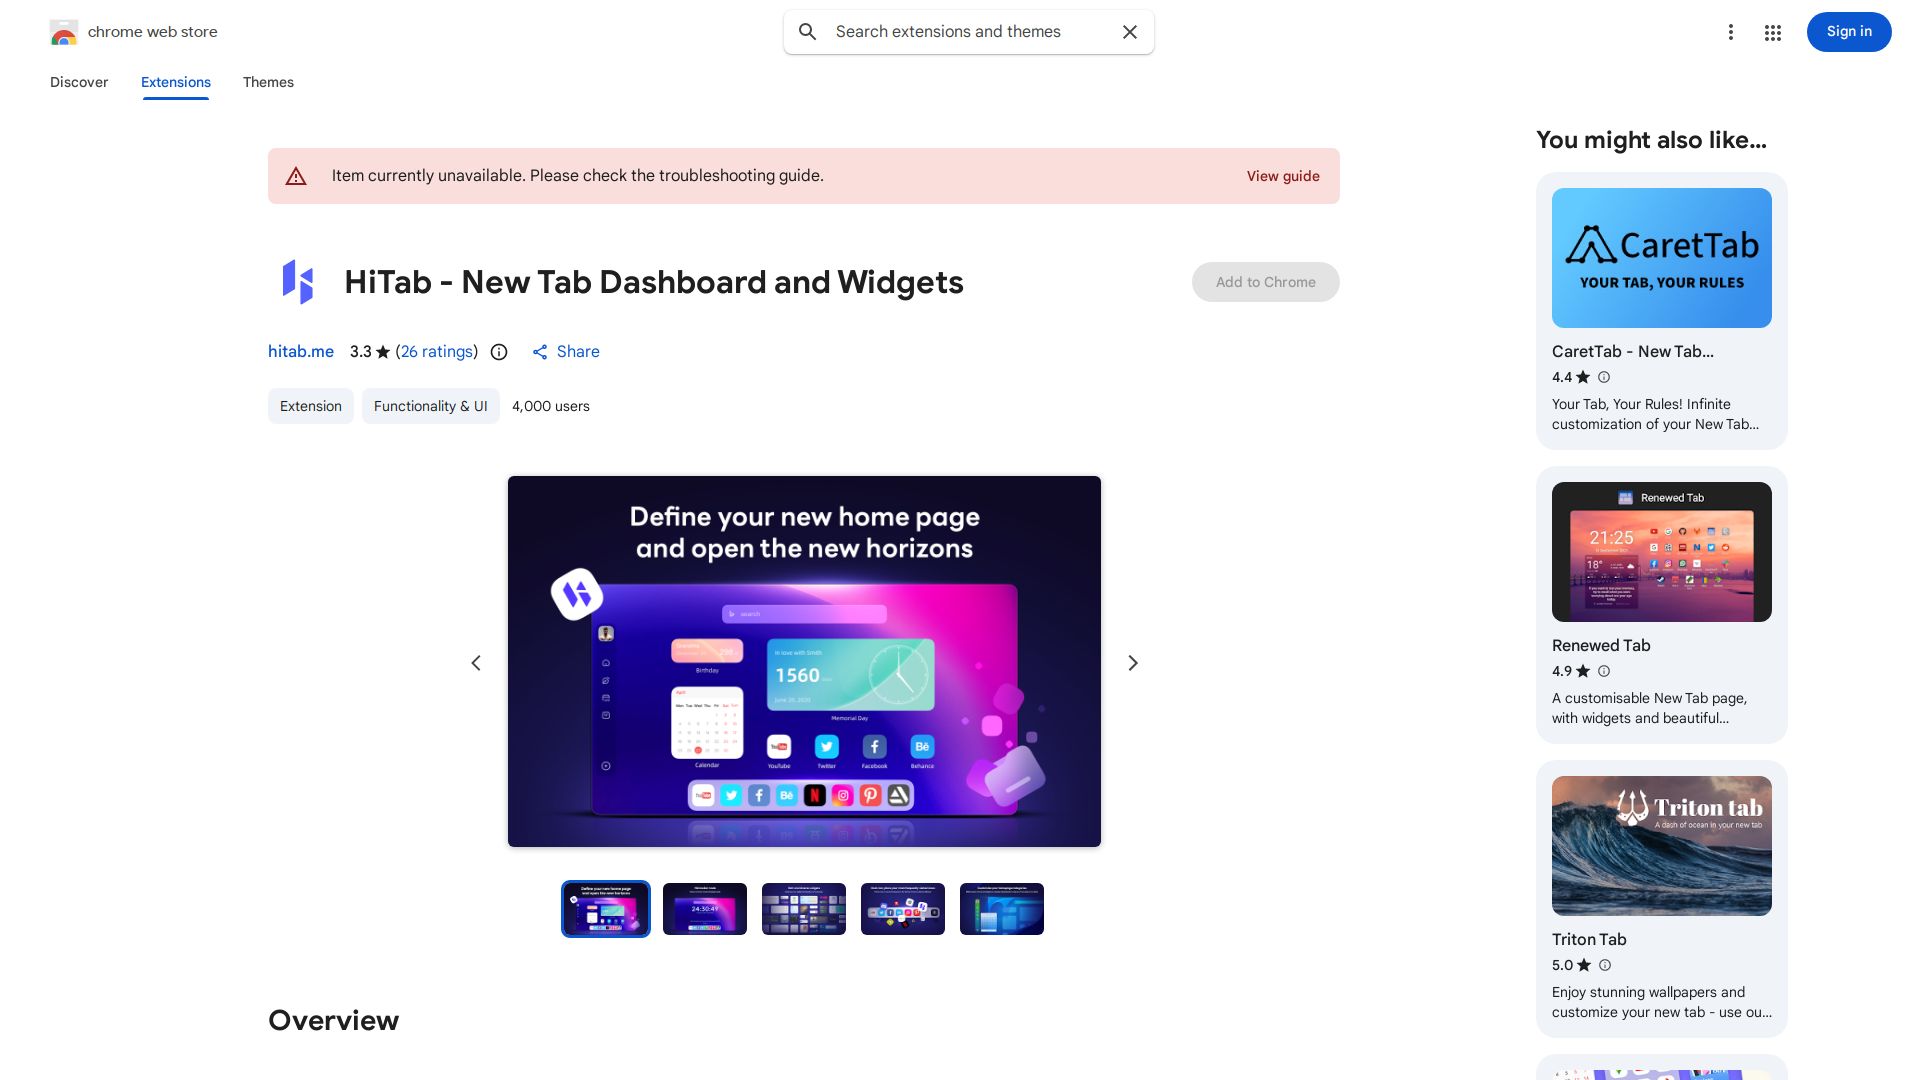Switch to the Discover tab
This screenshot has height=1080, width=1920.
tap(79, 82)
